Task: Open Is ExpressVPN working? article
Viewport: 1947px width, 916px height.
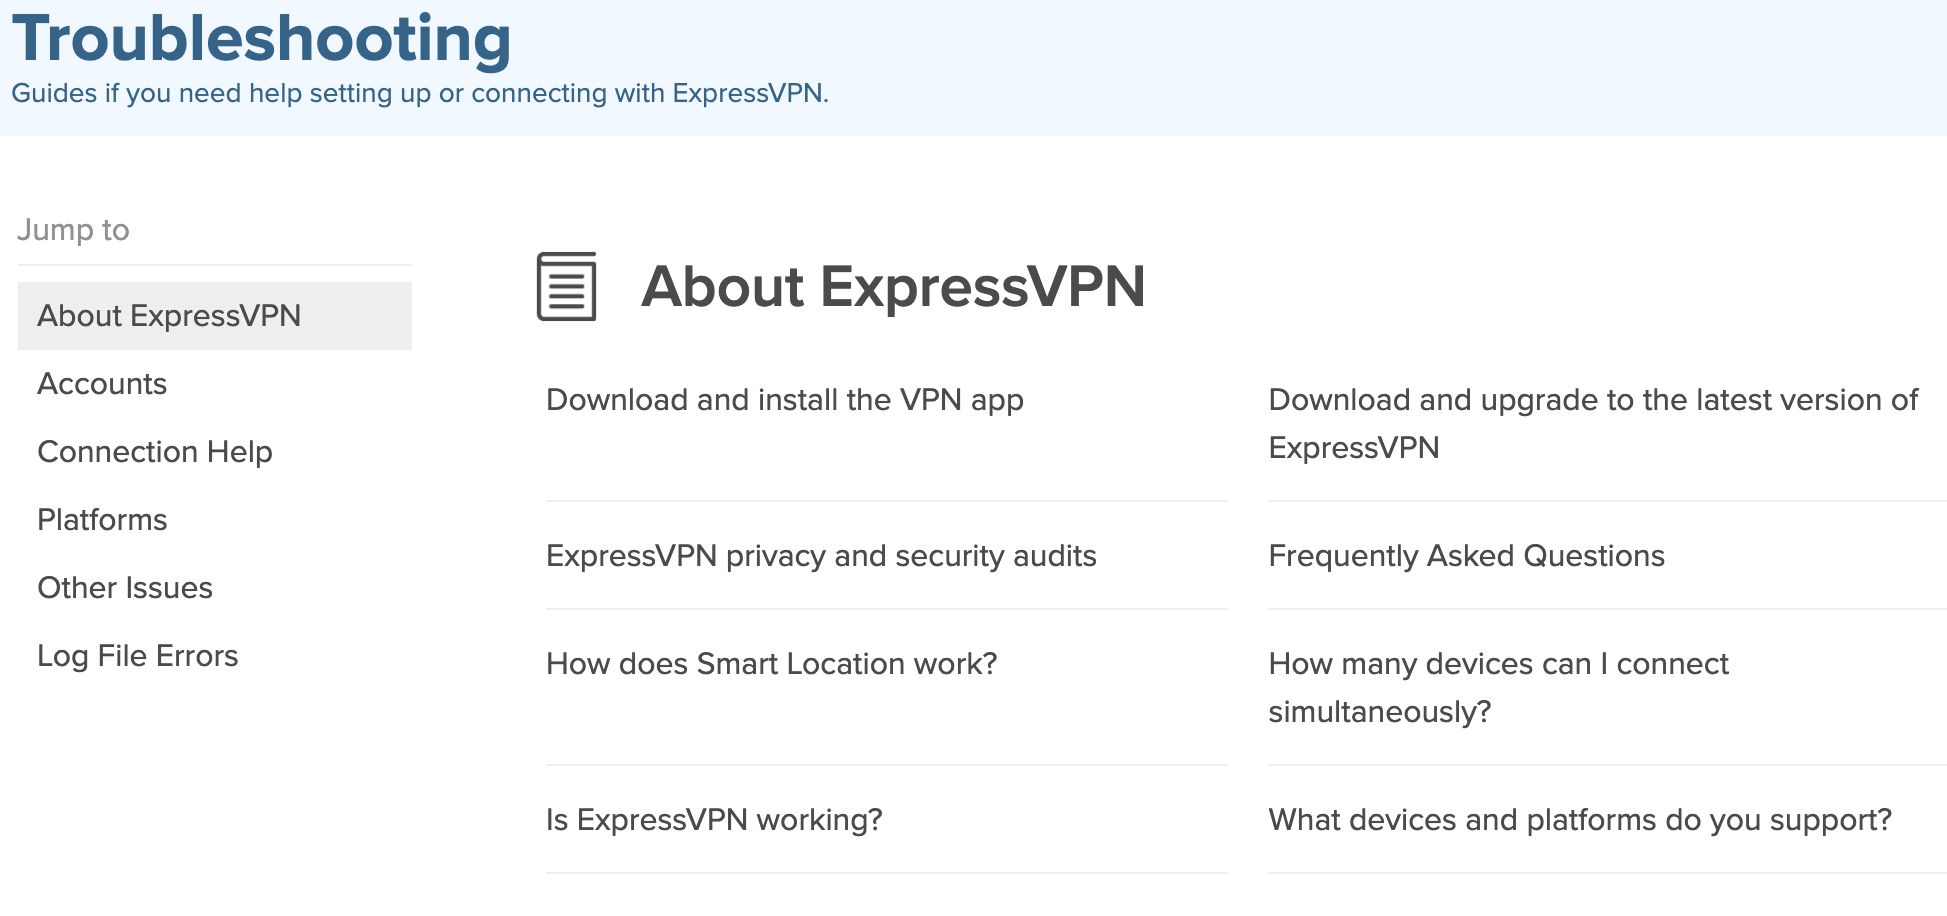Action: tap(714, 820)
